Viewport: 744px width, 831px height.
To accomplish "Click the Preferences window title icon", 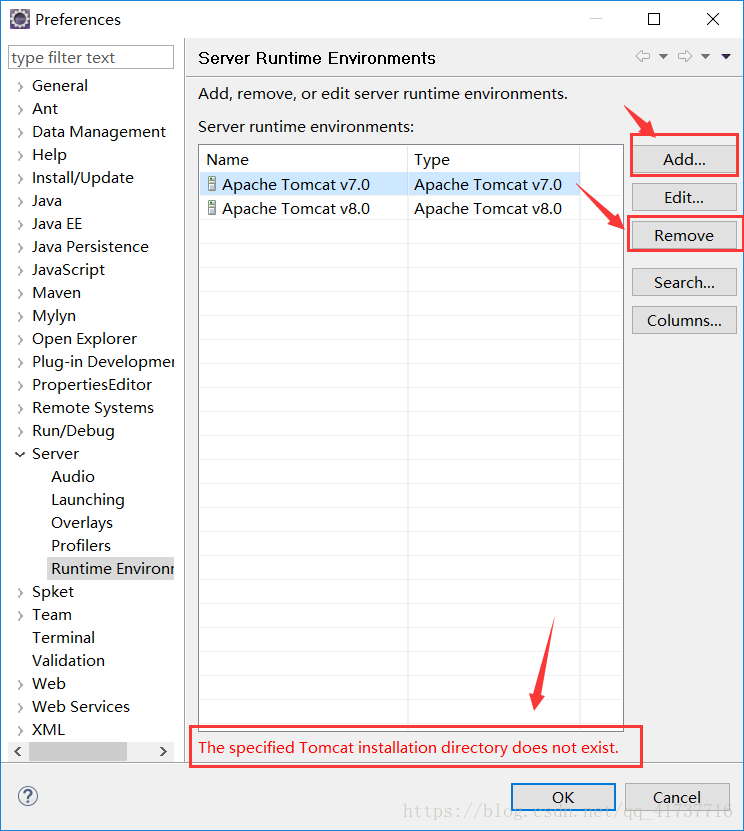I will (x=20, y=19).
